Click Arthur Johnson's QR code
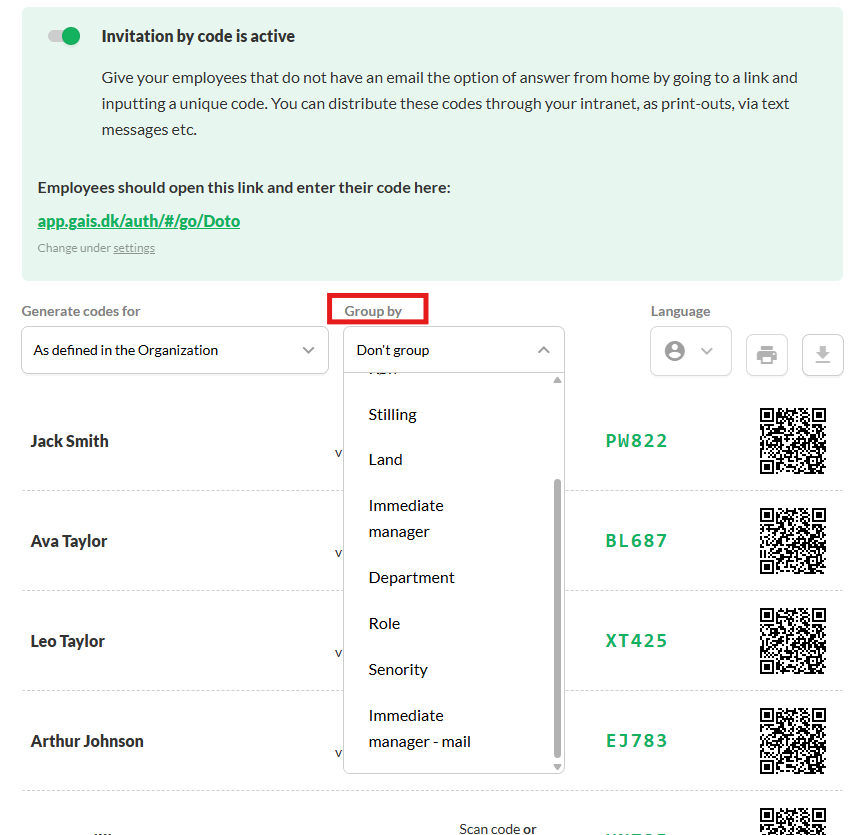This screenshot has width=852, height=835. 792,741
